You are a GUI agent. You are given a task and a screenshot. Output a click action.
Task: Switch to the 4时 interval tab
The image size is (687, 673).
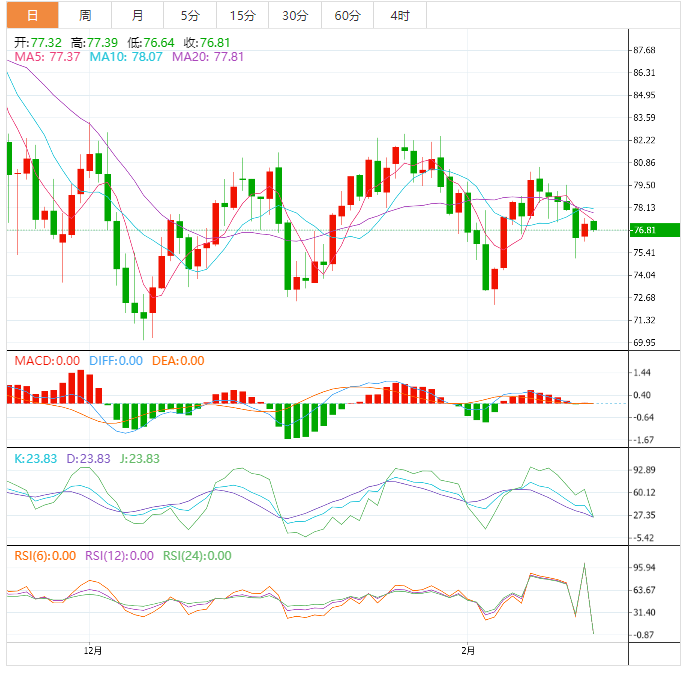(x=400, y=15)
